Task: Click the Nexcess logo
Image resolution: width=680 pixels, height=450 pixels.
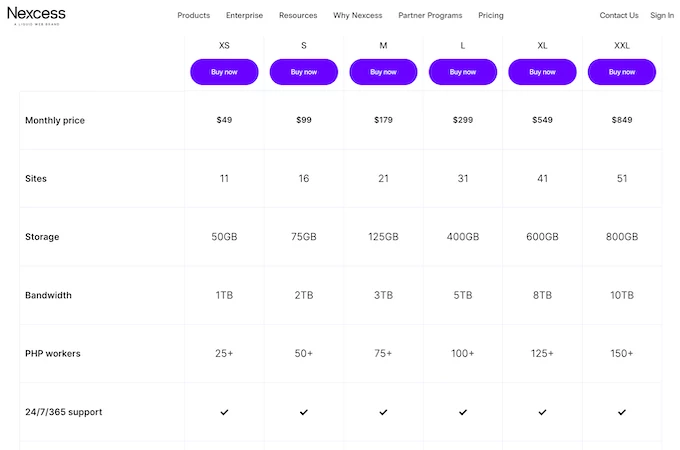Action: tap(36, 14)
